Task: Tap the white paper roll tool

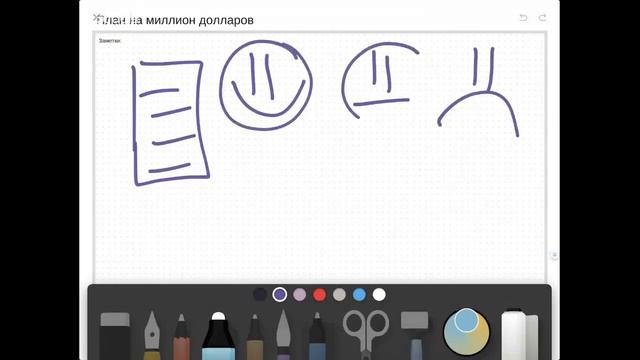Action: click(520, 335)
